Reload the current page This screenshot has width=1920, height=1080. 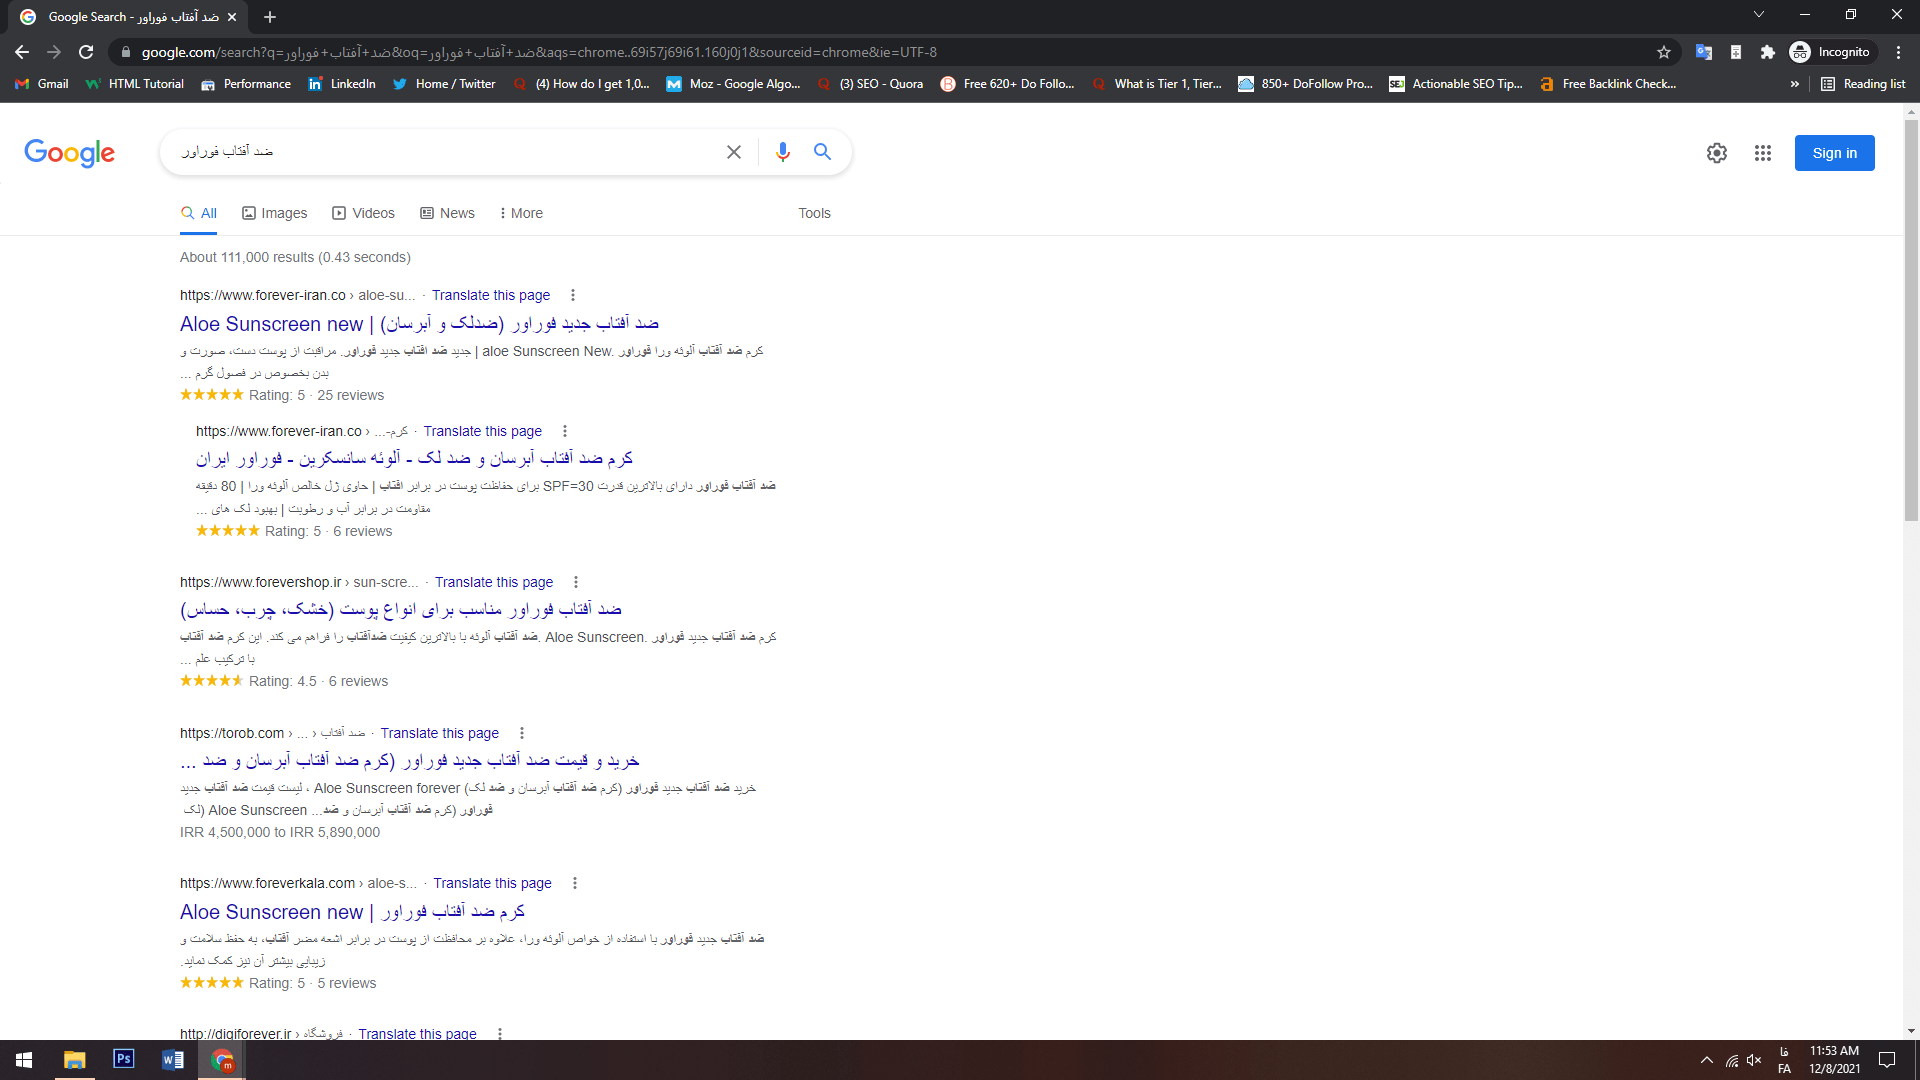pyautogui.click(x=86, y=52)
